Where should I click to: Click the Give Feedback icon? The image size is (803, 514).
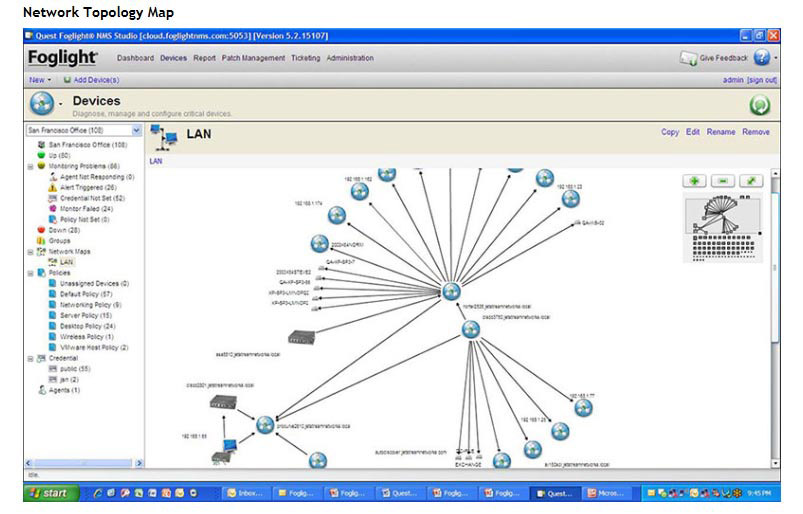pyautogui.click(x=688, y=58)
